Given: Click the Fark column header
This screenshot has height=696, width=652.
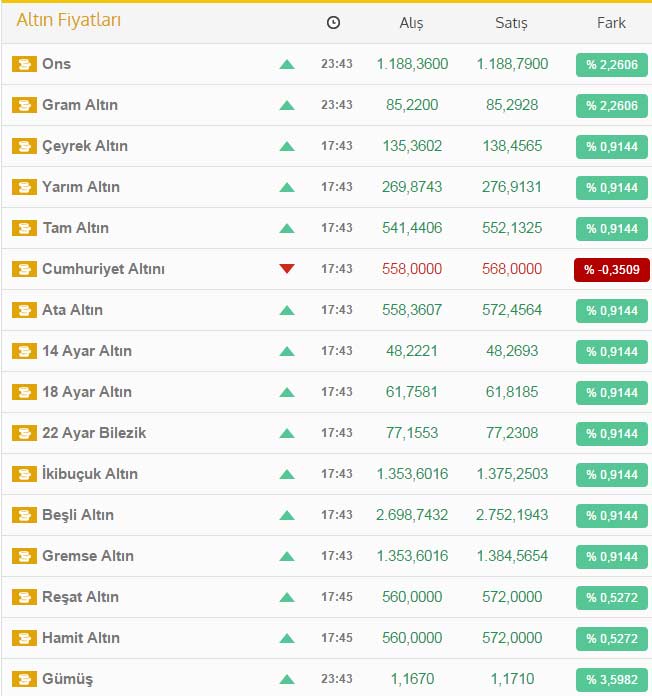Looking at the screenshot, I should click(611, 23).
